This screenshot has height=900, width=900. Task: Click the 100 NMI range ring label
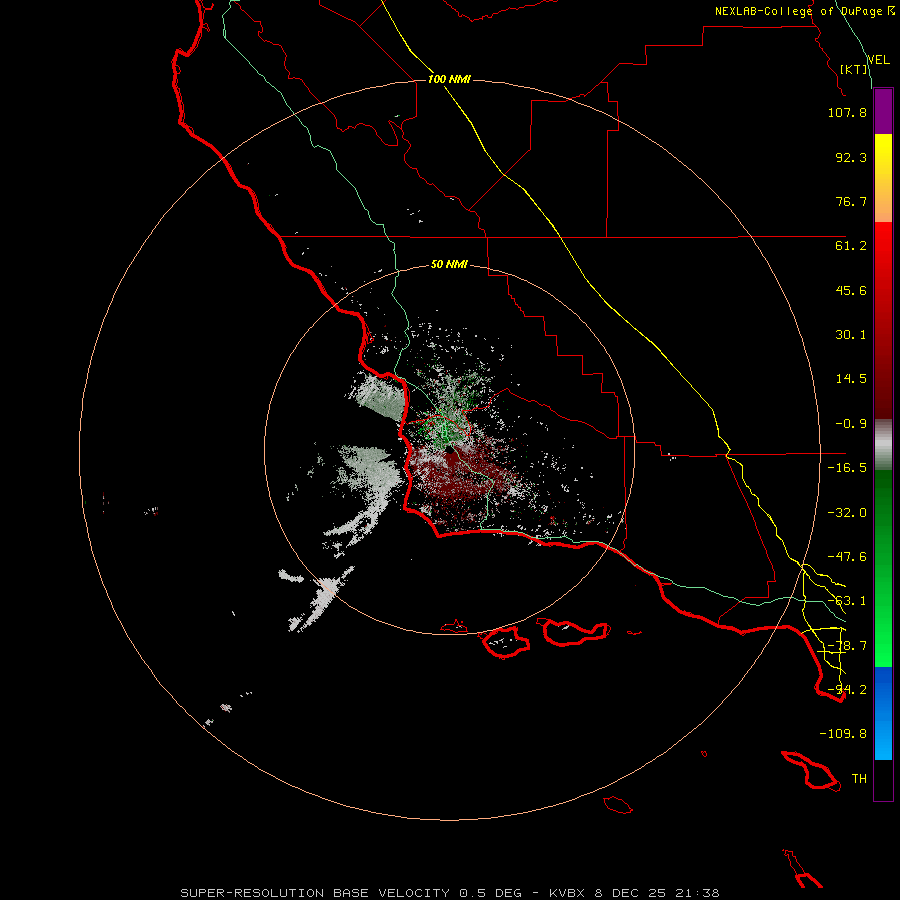tap(449, 79)
